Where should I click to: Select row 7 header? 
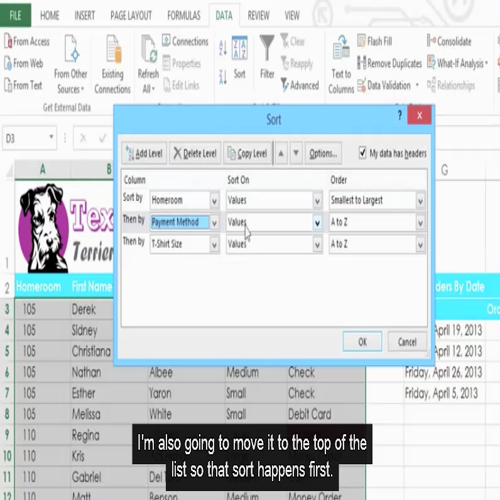click(7, 393)
